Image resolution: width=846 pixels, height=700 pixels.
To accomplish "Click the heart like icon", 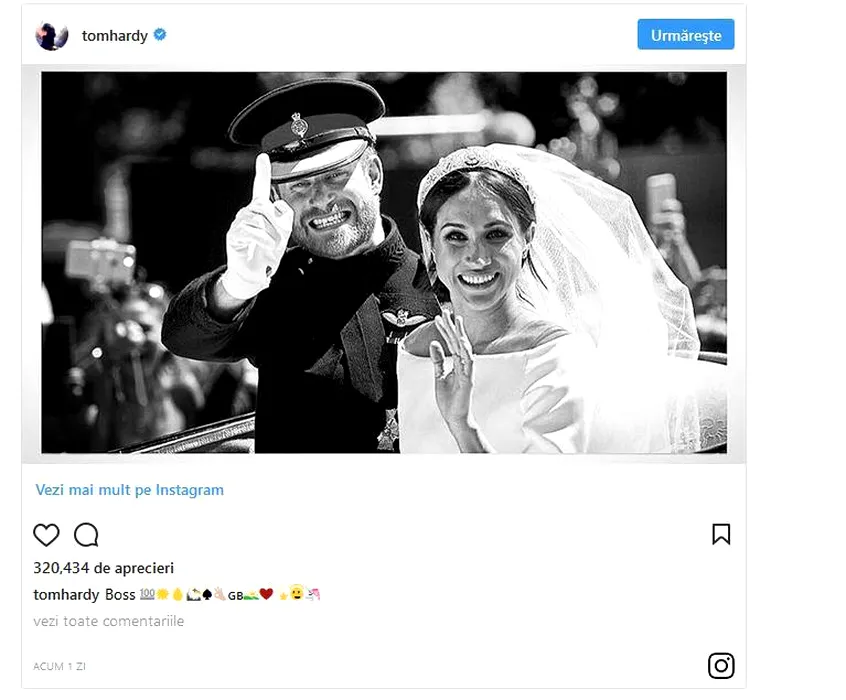I will 46,535.
